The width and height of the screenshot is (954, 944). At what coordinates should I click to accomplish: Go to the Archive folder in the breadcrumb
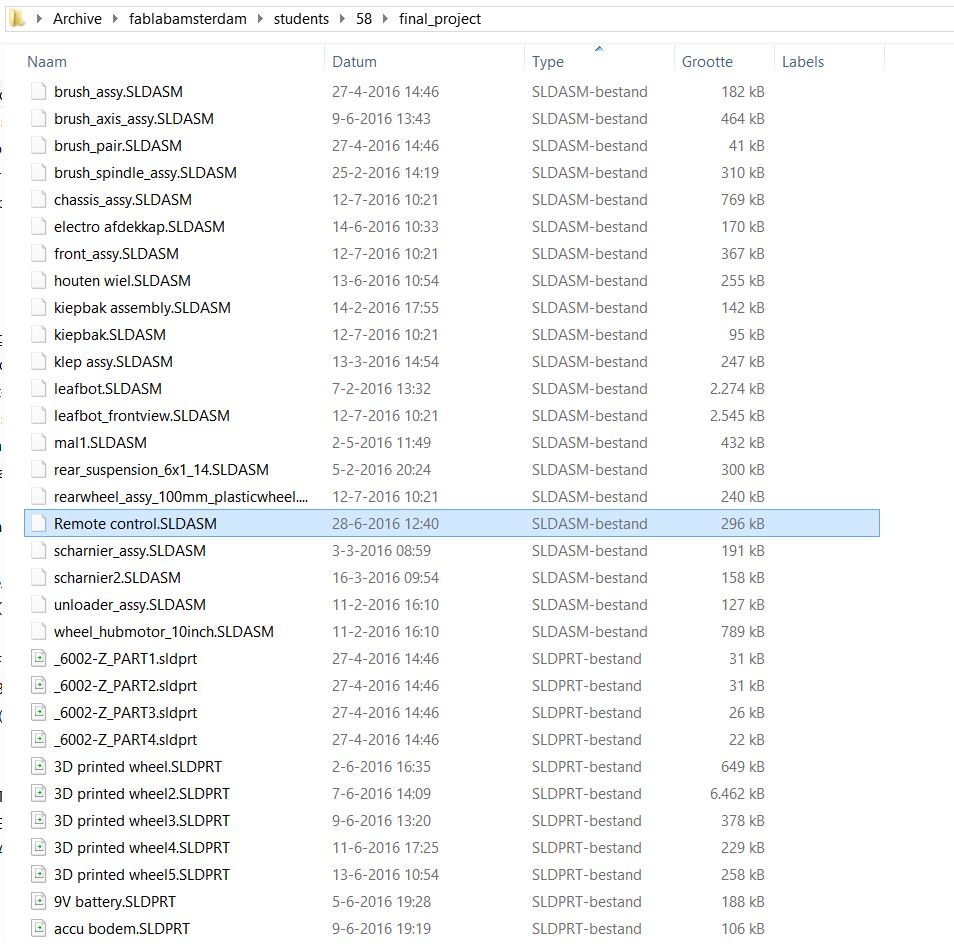click(x=77, y=19)
